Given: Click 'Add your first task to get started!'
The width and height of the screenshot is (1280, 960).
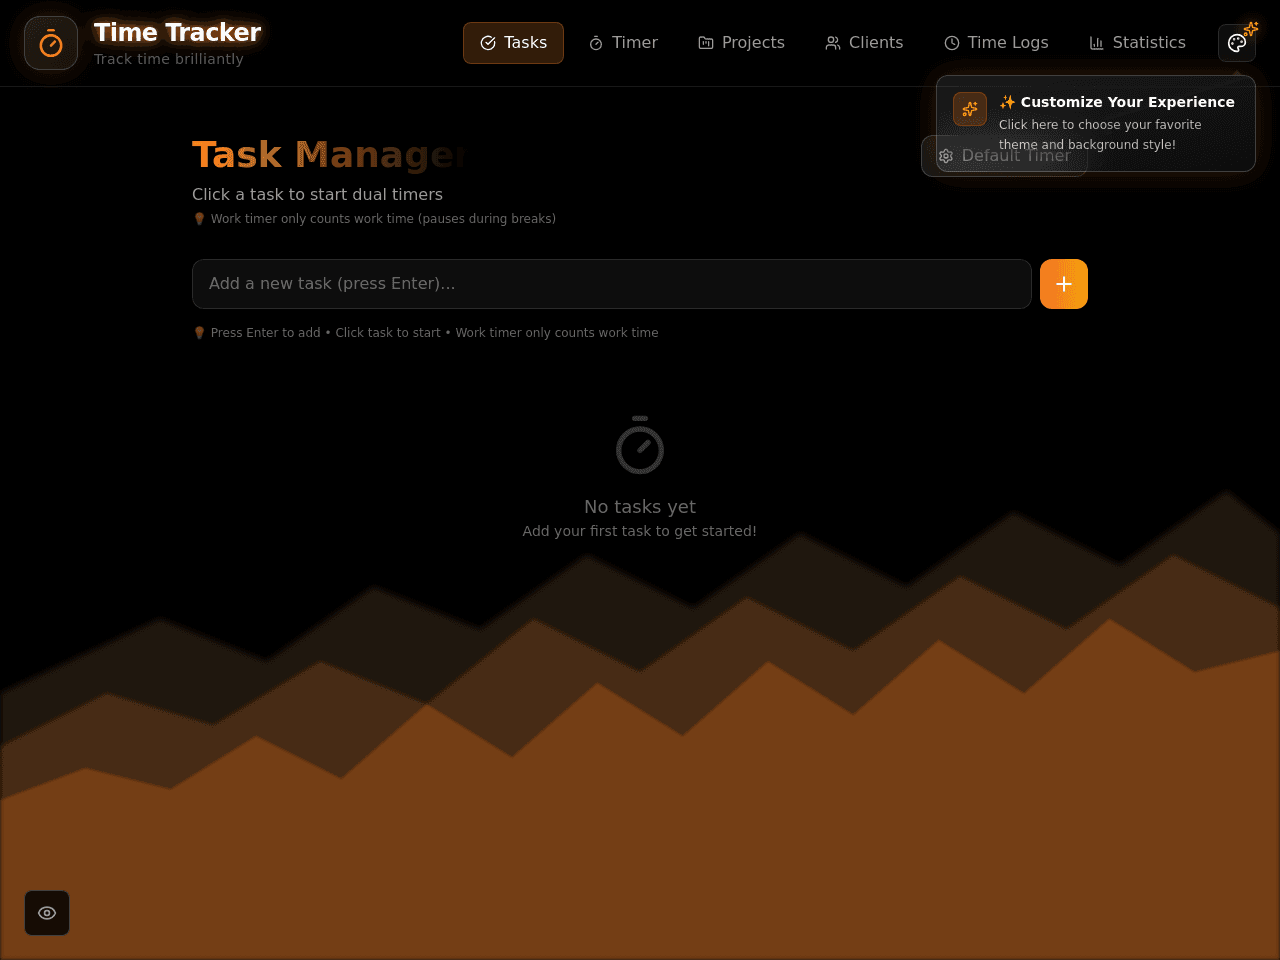Looking at the screenshot, I should 640,531.
